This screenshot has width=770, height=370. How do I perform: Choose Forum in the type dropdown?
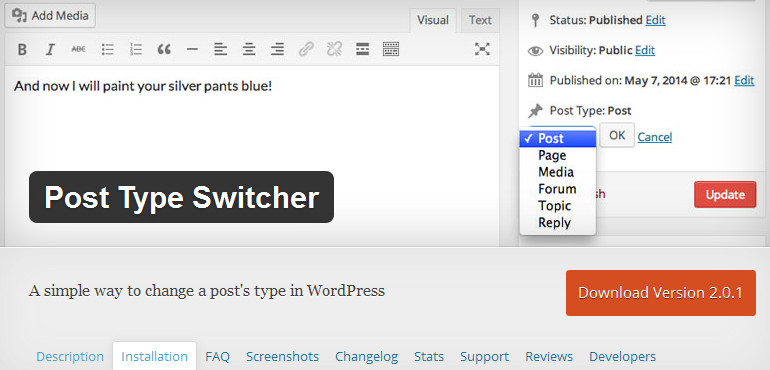557,189
